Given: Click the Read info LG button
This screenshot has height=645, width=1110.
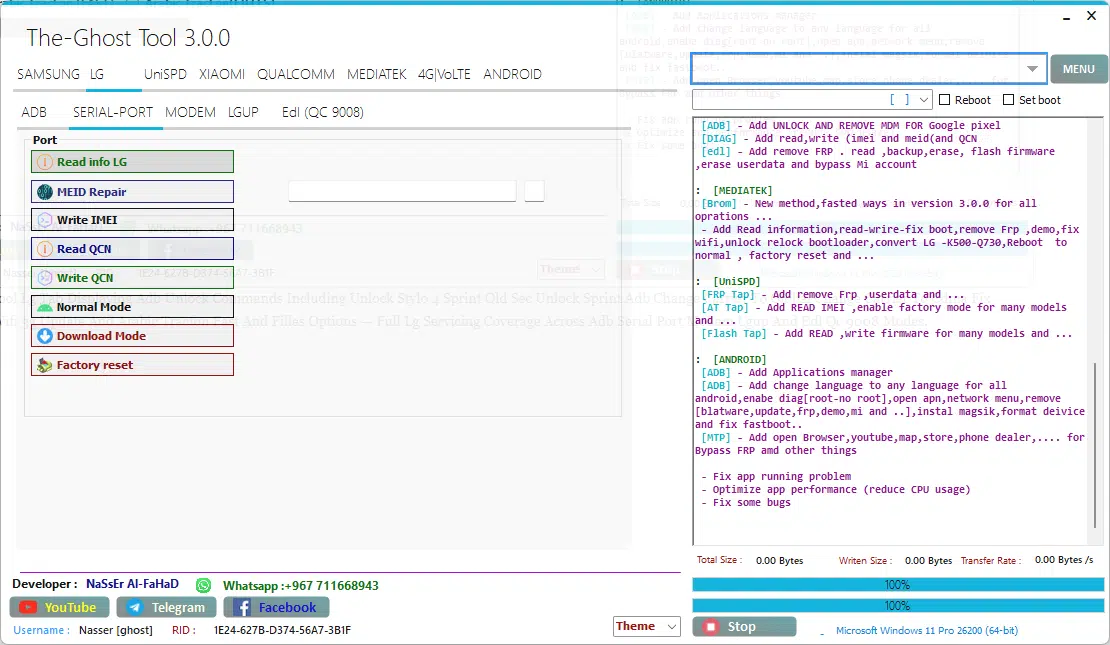Looking at the screenshot, I should click(x=132, y=162).
